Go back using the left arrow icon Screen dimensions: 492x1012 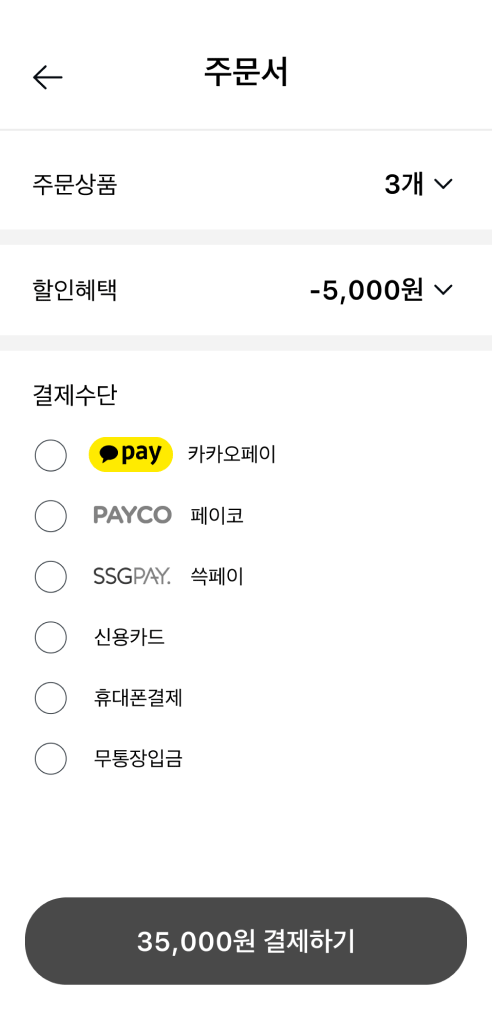pos(48,77)
